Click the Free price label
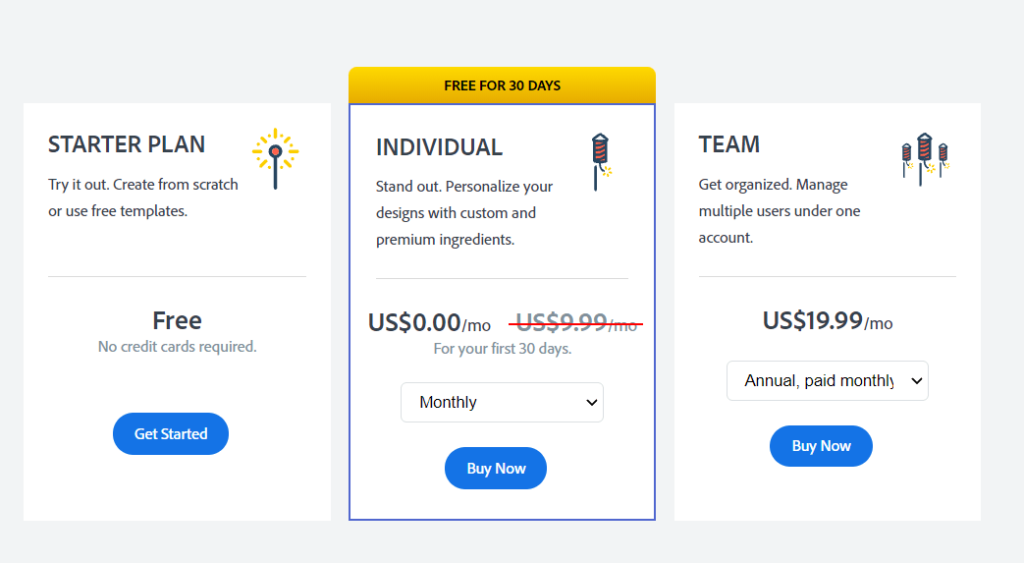The image size is (1024, 563). 177,321
